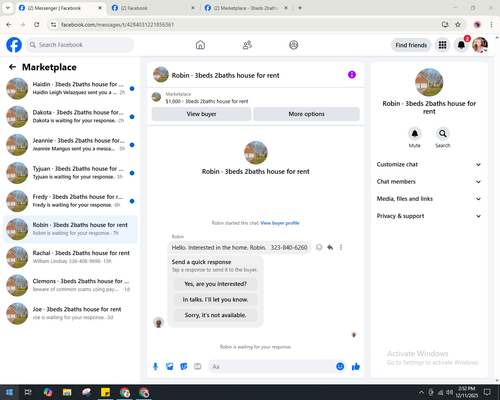The height and width of the screenshot is (400, 500).
Task: React to Robin's message with emoji icon
Action: pyautogui.click(x=319, y=247)
